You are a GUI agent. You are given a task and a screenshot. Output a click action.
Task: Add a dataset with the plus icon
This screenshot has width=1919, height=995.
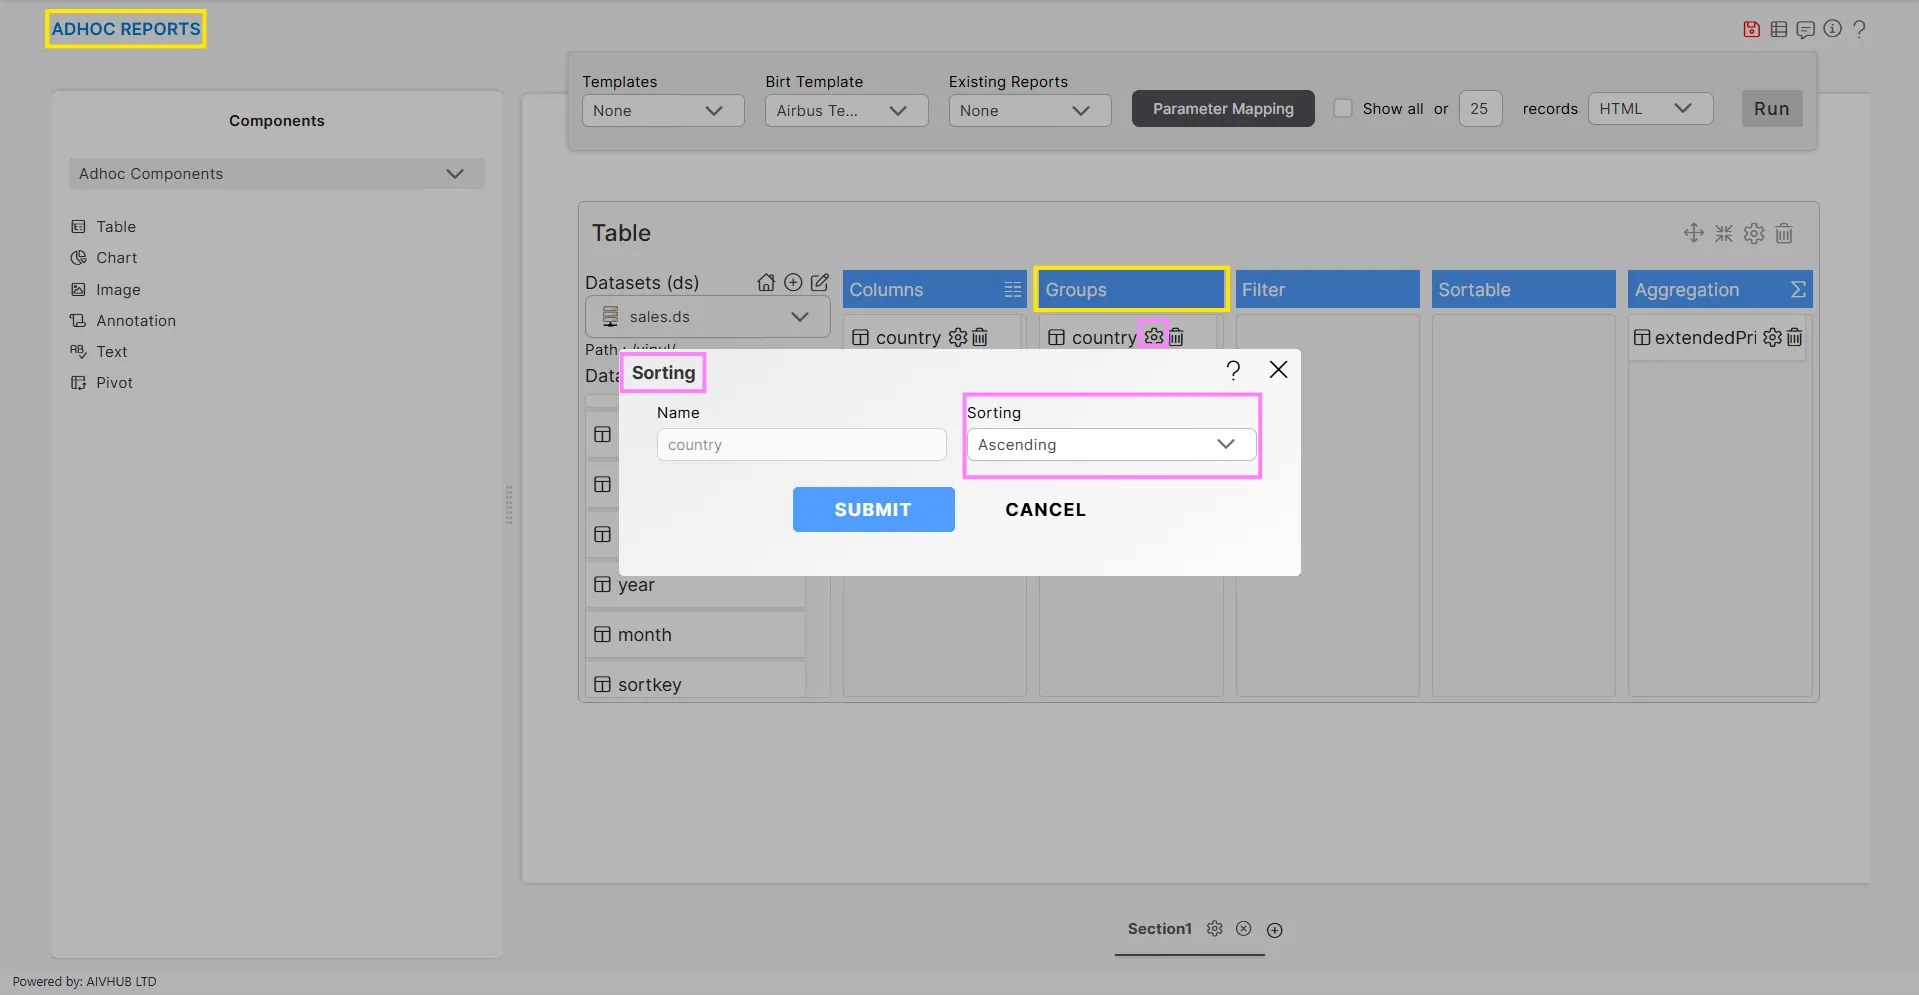tap(793, 283)
